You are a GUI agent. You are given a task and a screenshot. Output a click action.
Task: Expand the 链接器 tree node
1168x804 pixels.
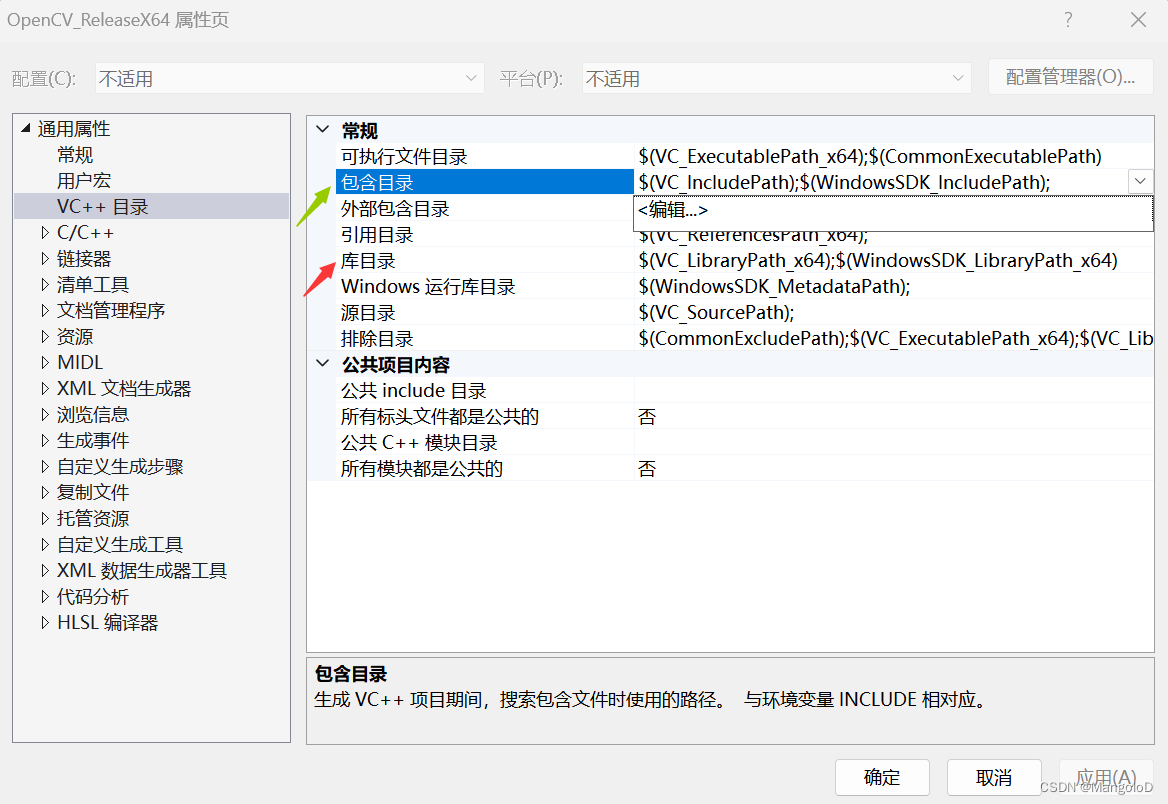[45, 259]
